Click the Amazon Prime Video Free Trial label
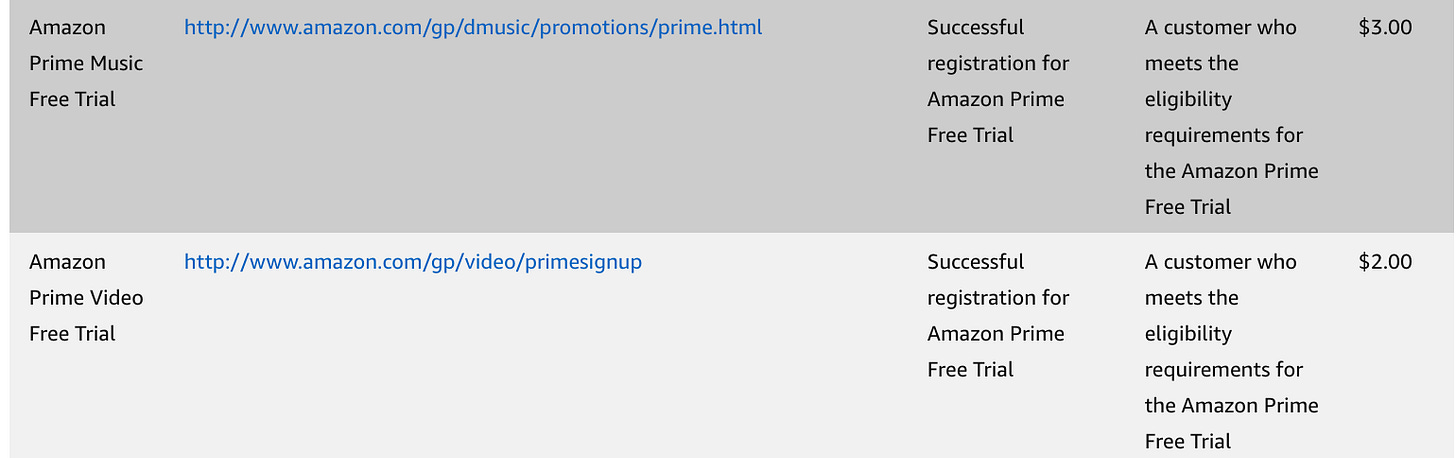This screenshot has width=1456, height=458. (86, 297)
